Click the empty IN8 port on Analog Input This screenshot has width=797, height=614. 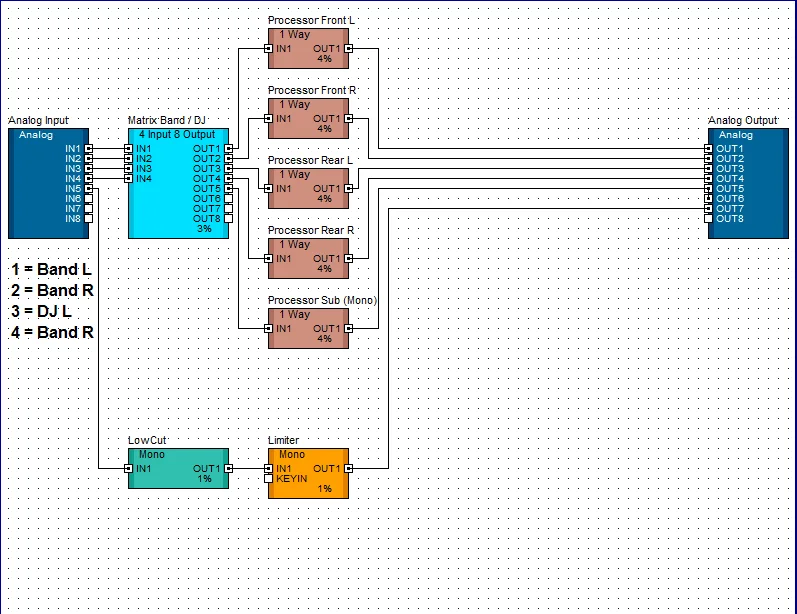pos(88,219)
